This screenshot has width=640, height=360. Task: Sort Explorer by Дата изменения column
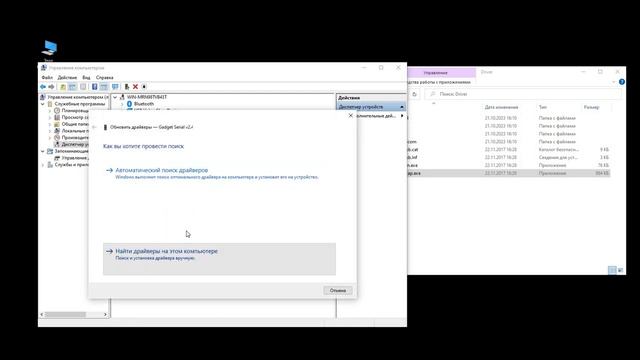point(501,107)
